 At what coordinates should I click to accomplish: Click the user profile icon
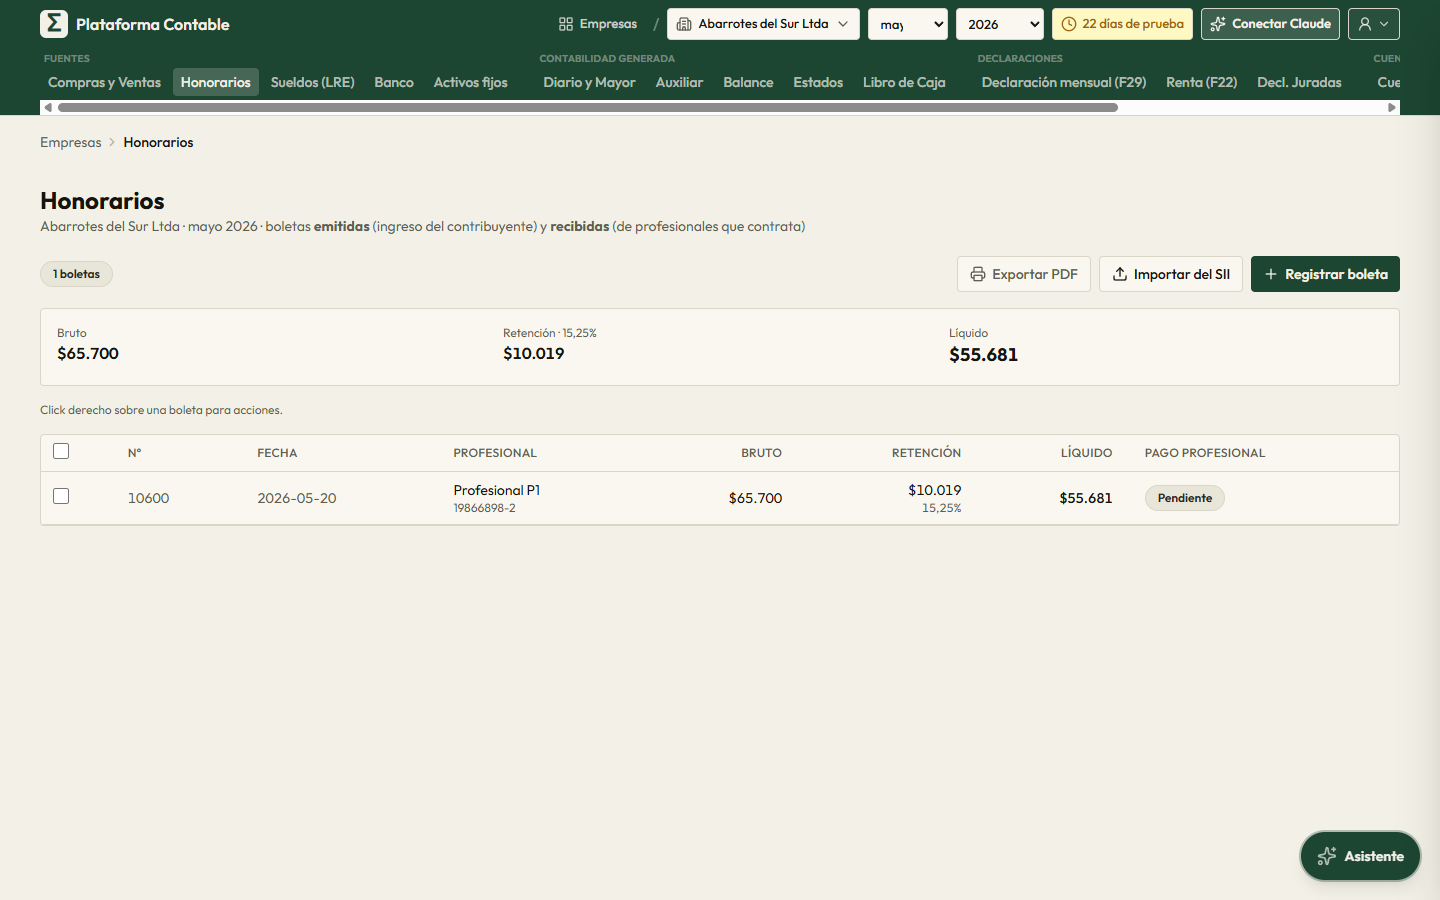(x=1365, y=24)
